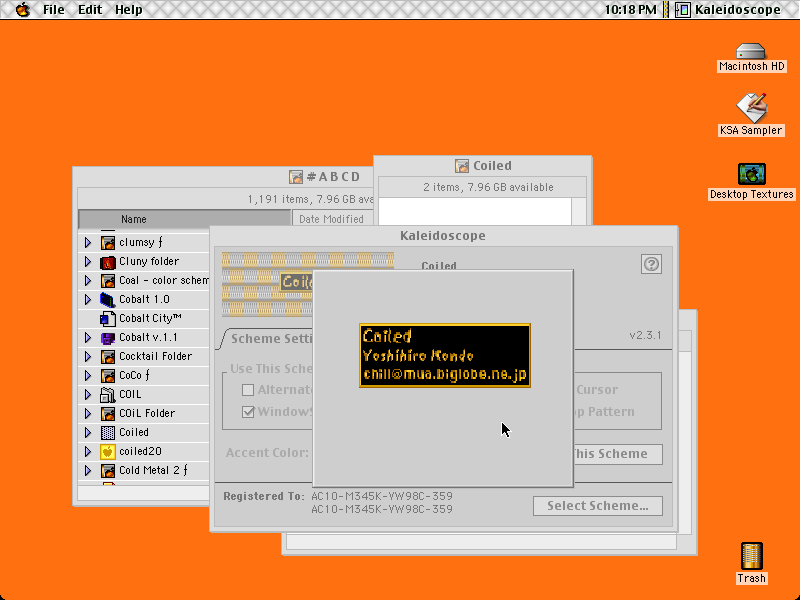Viewport: 800px width, 600px height.
Task: Select the COIL folder icon
Action: coord(108,394)
